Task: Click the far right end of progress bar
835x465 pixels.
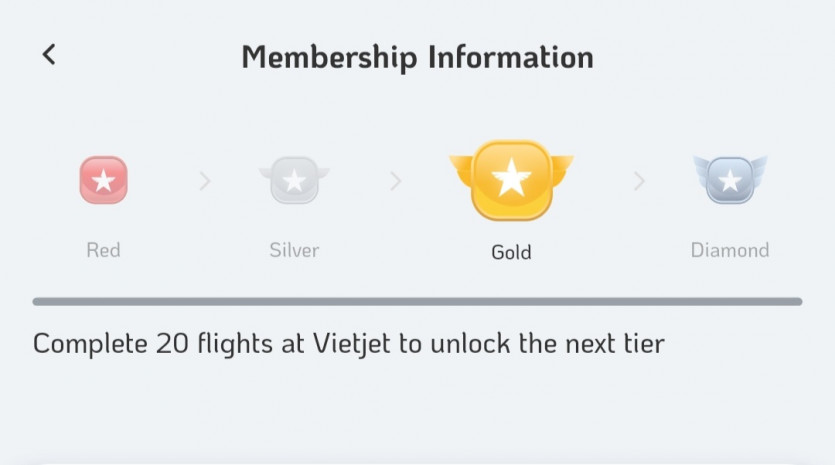Action: [x=796, y=301]
